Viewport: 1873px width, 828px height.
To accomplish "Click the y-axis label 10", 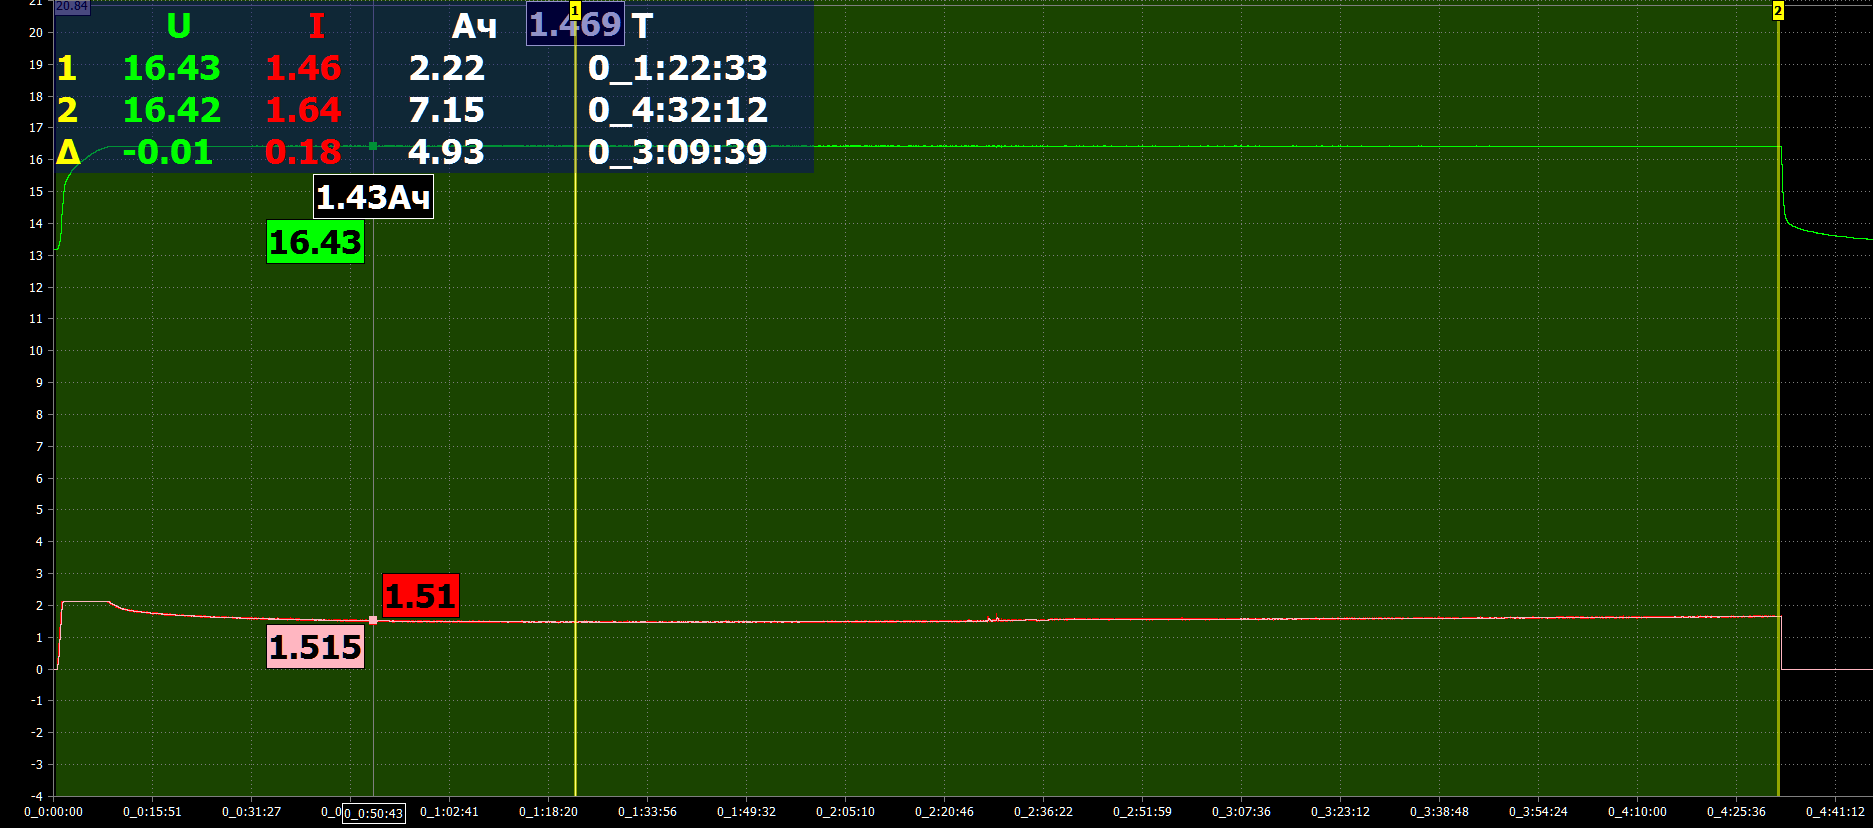I will pos(36,351).
